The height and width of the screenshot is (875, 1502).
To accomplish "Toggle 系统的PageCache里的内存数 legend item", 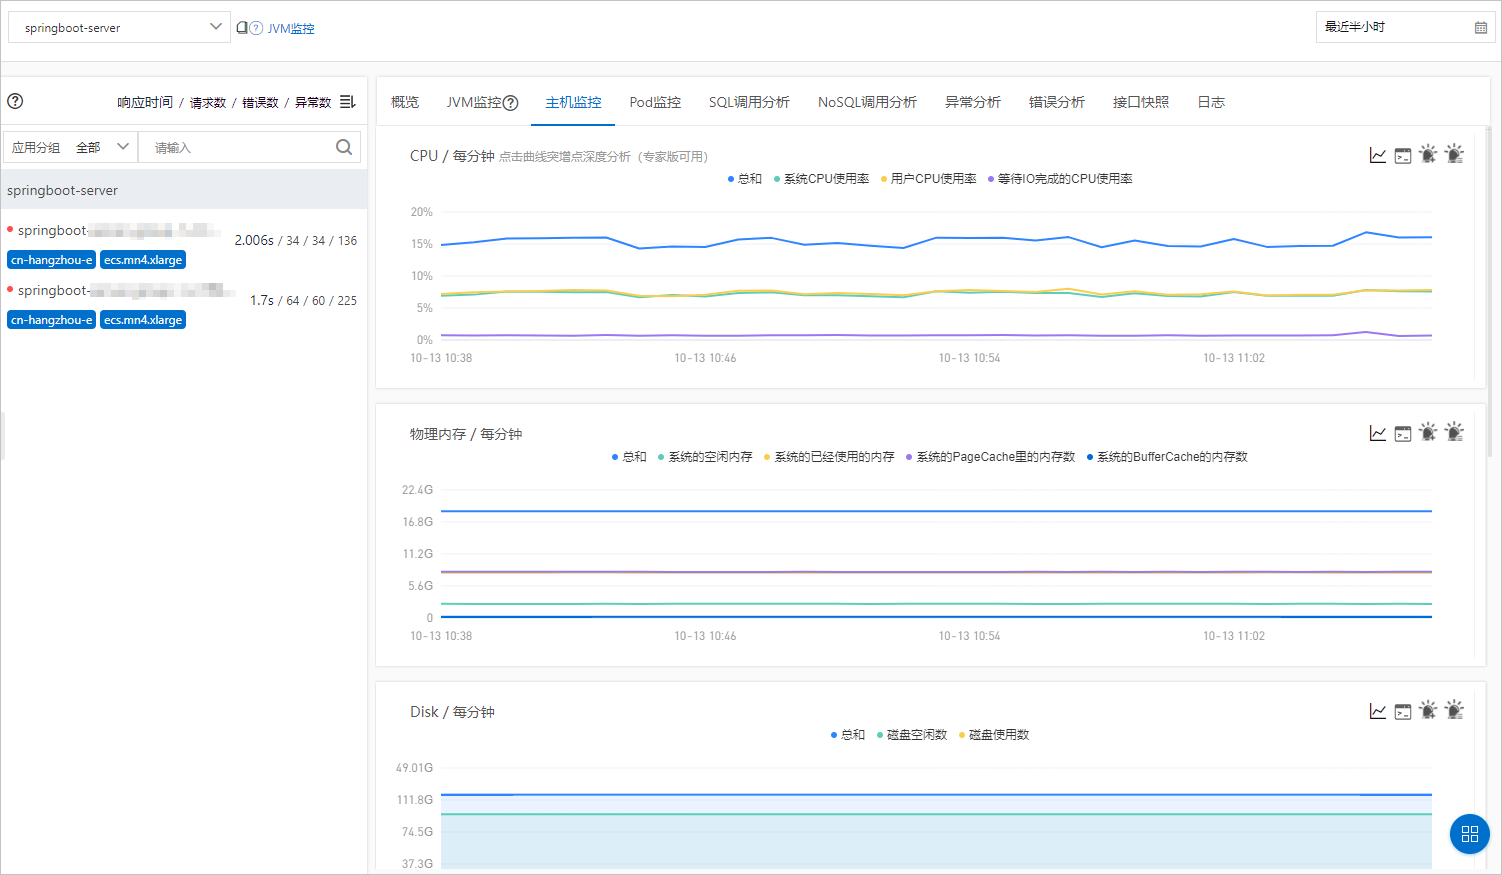I will point(990,457).
